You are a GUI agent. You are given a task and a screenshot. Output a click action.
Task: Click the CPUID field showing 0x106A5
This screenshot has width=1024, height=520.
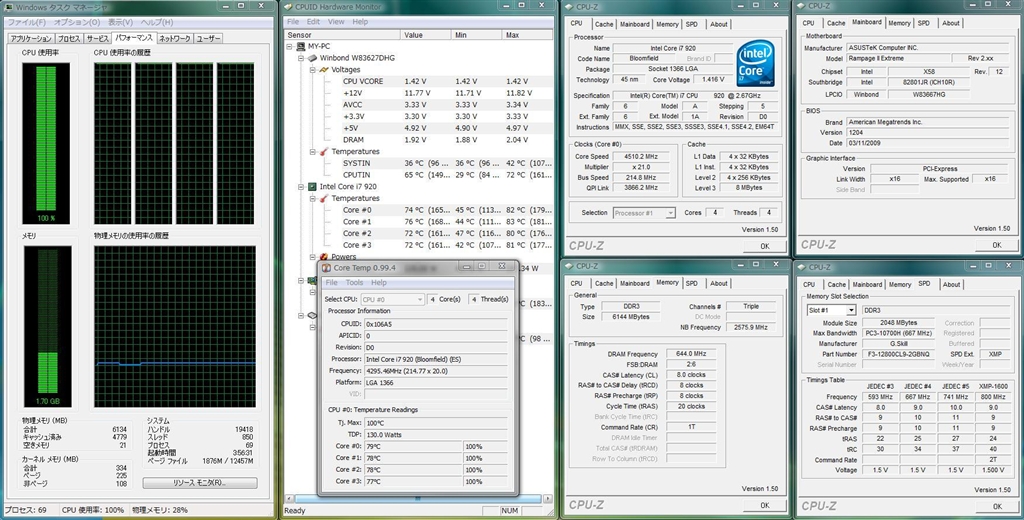(x=436, y=324)
